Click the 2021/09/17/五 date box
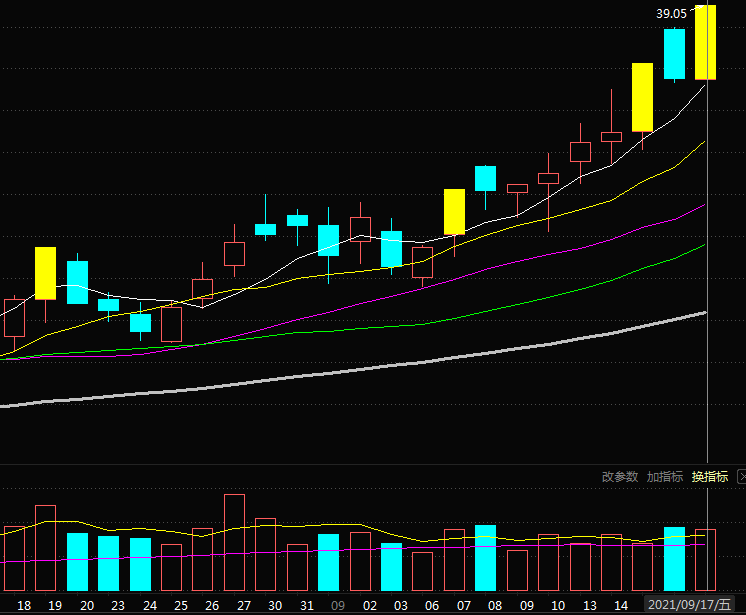The image size is (746, 615). [689, 605]
